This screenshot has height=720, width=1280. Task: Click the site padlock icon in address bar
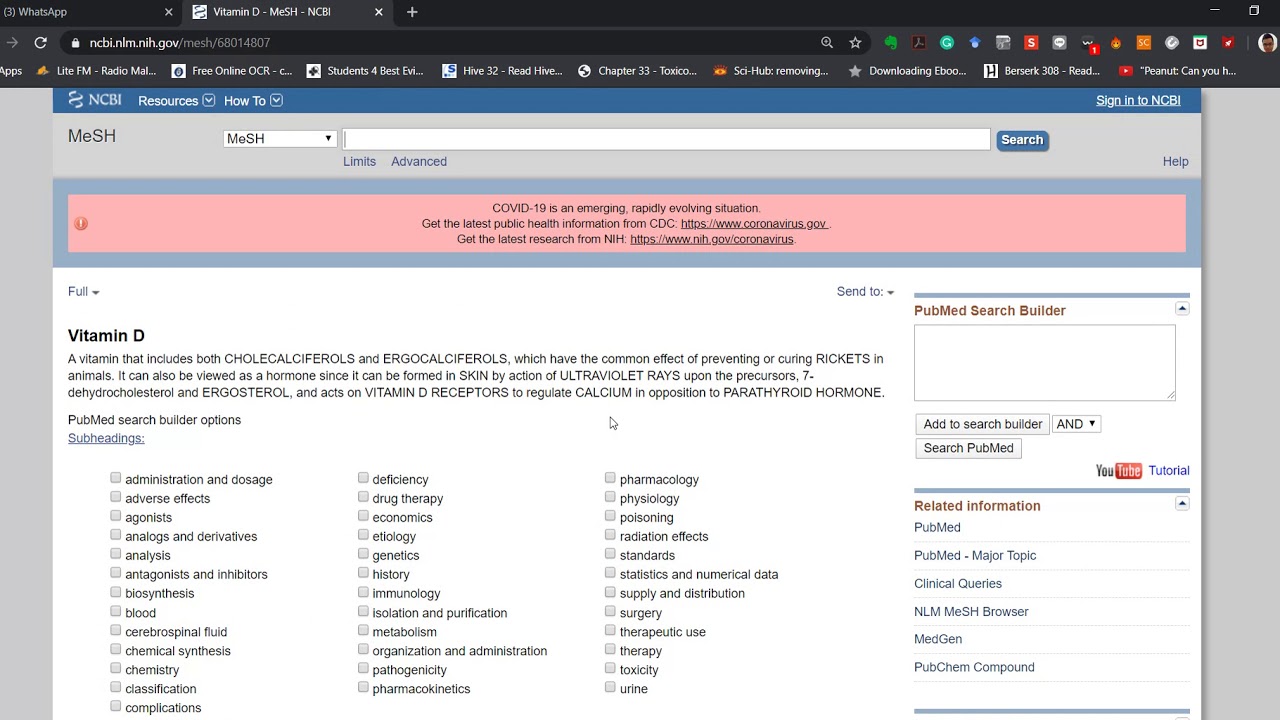coord(75,43)
